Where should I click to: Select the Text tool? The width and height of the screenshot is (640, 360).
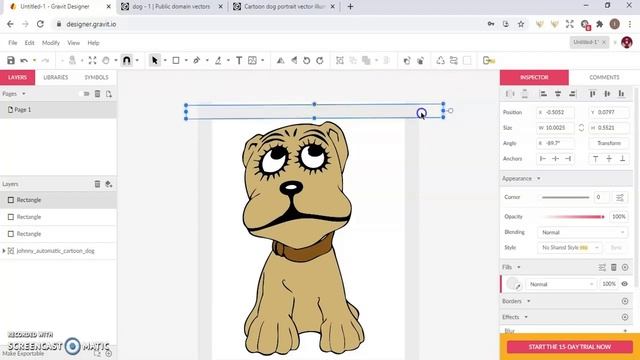pyautogui.click(x=239, y=60)
